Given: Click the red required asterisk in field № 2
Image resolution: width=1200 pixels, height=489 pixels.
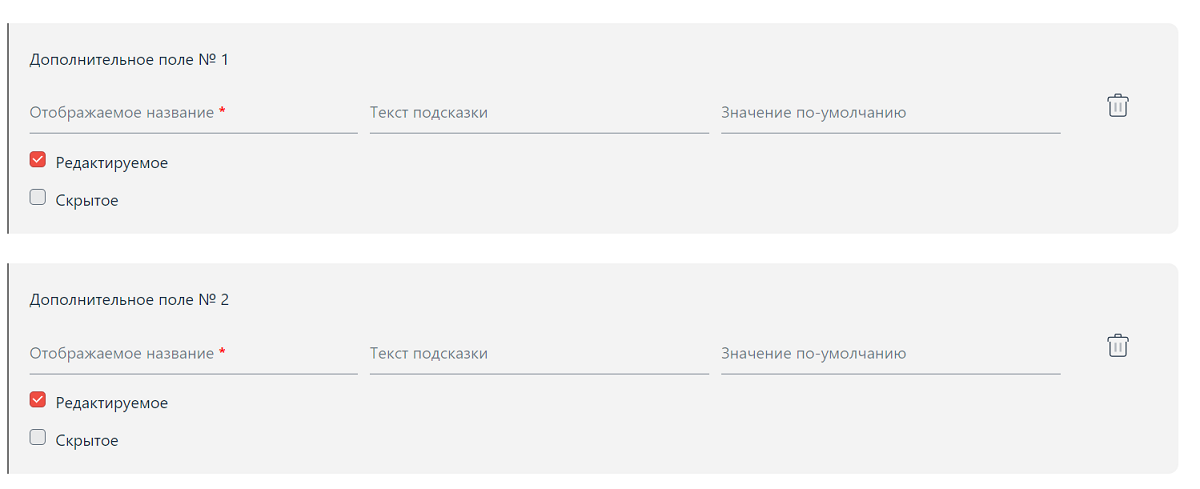Looking at the screenshot, I should point(222,352).
